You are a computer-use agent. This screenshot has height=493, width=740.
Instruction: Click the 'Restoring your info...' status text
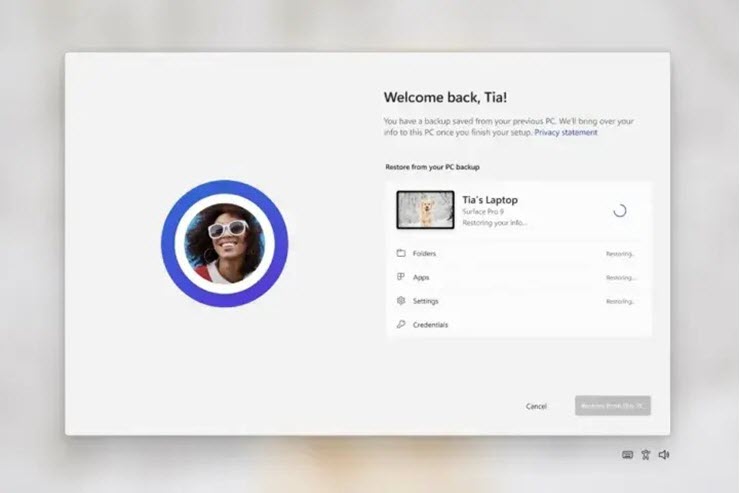click(x=495, y=223)
